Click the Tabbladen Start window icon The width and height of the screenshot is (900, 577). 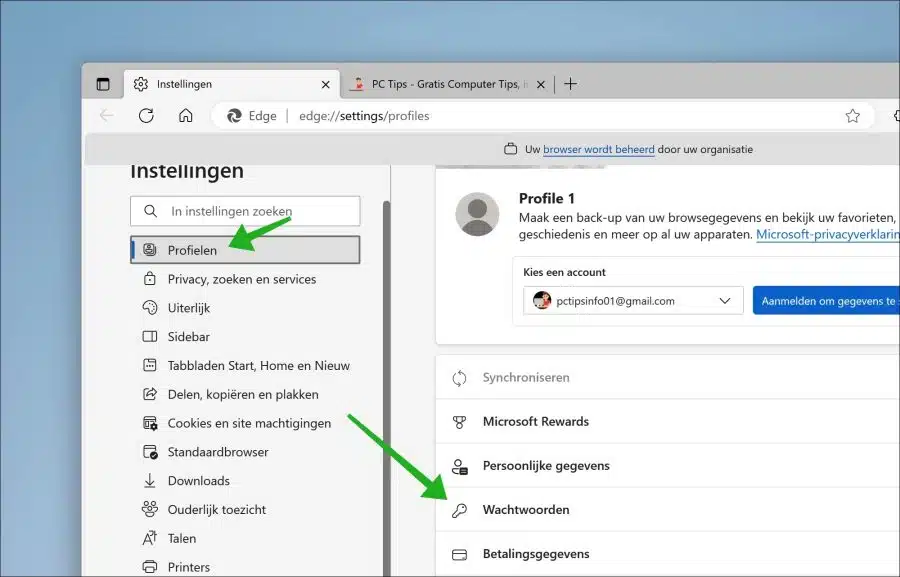tap(150, 365)
